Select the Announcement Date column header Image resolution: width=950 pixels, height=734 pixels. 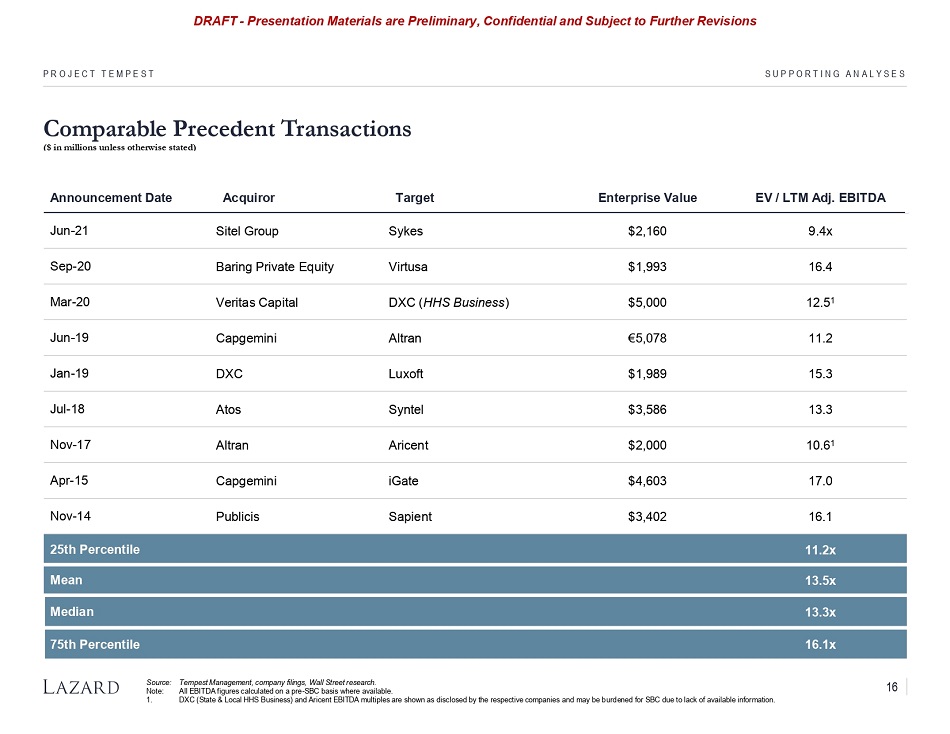(x=111, y=198)
